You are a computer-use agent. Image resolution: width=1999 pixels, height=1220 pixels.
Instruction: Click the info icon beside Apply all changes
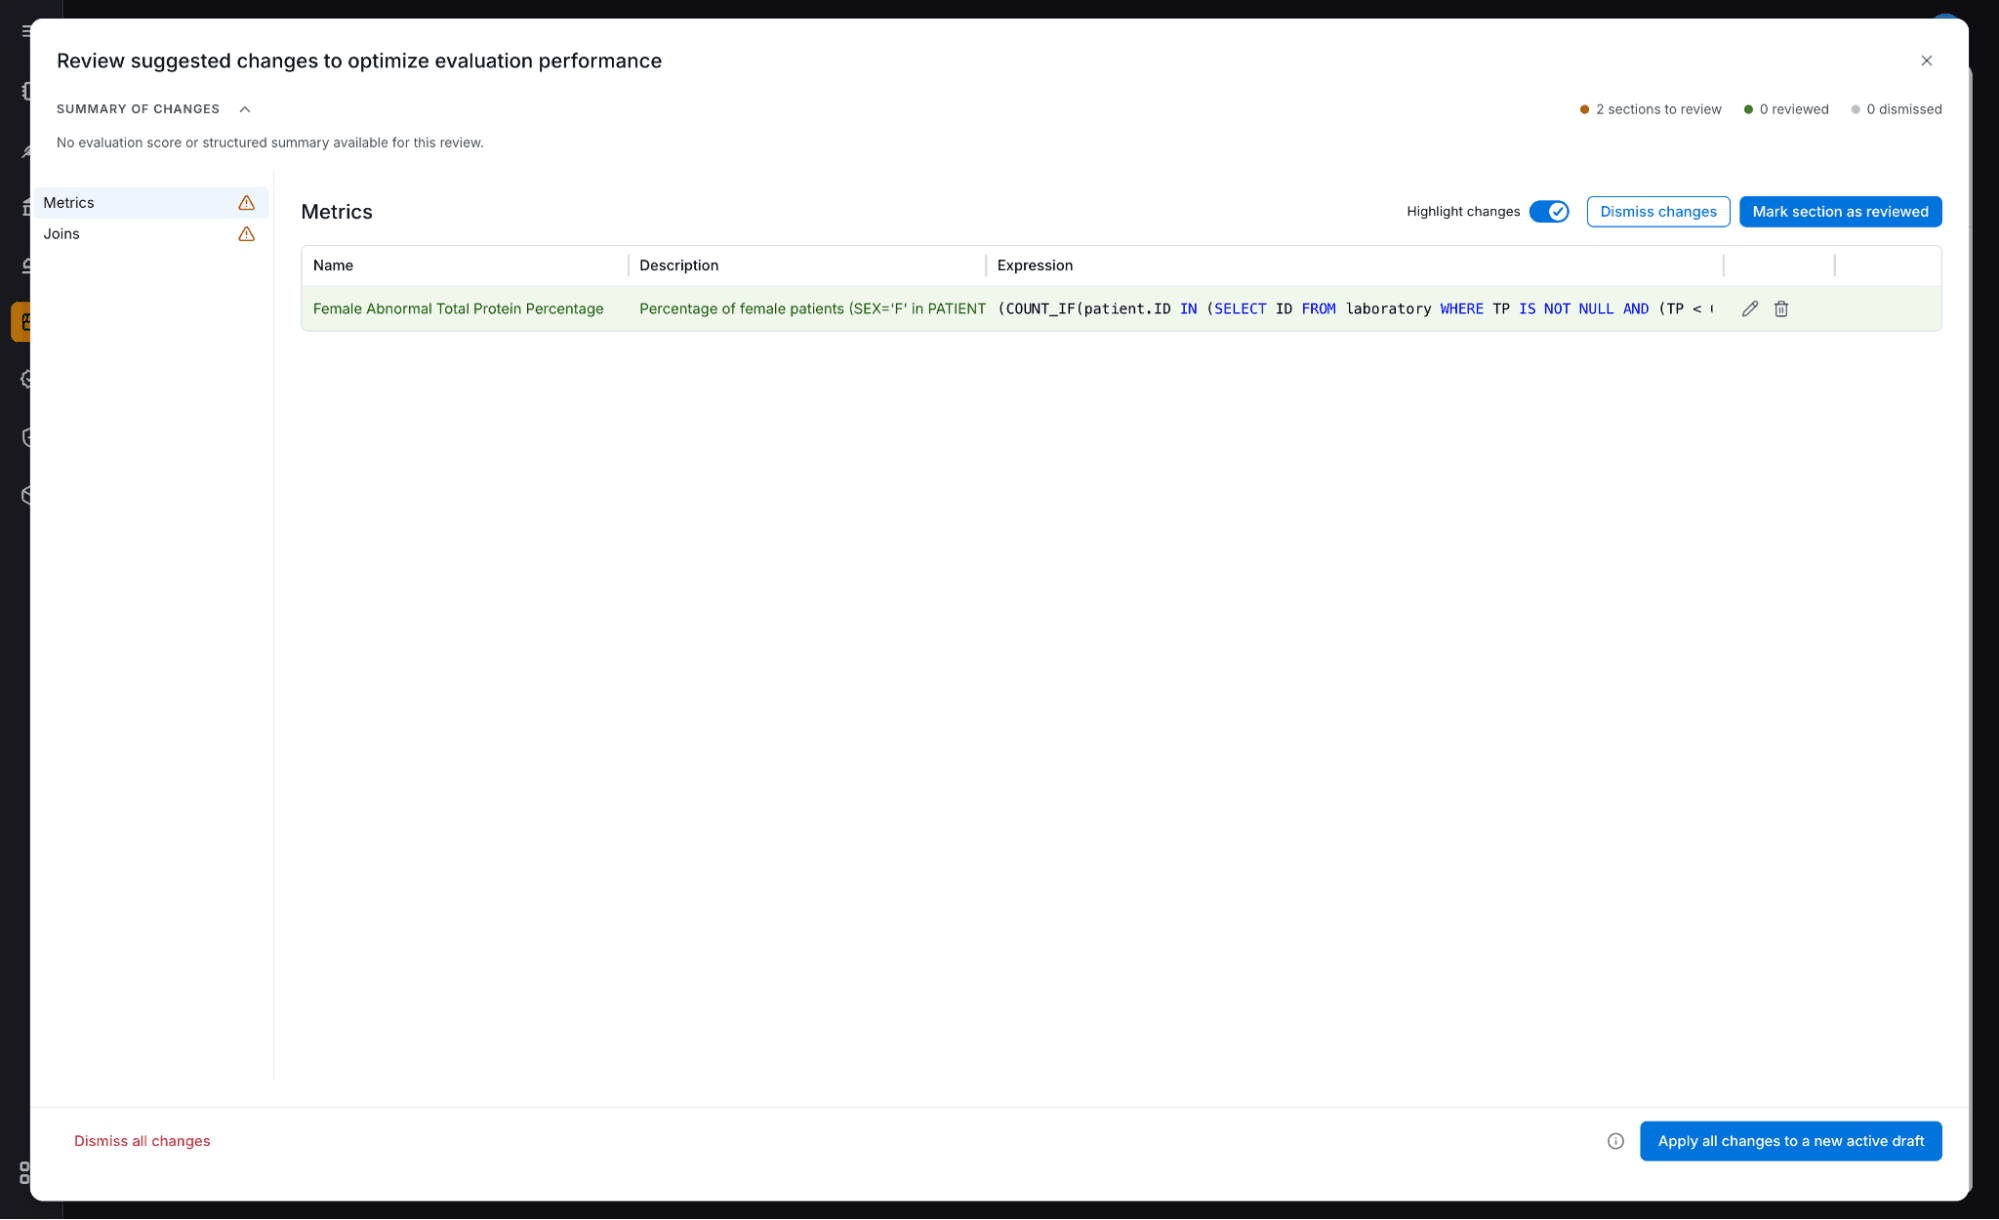[x=1615, y=1141]
